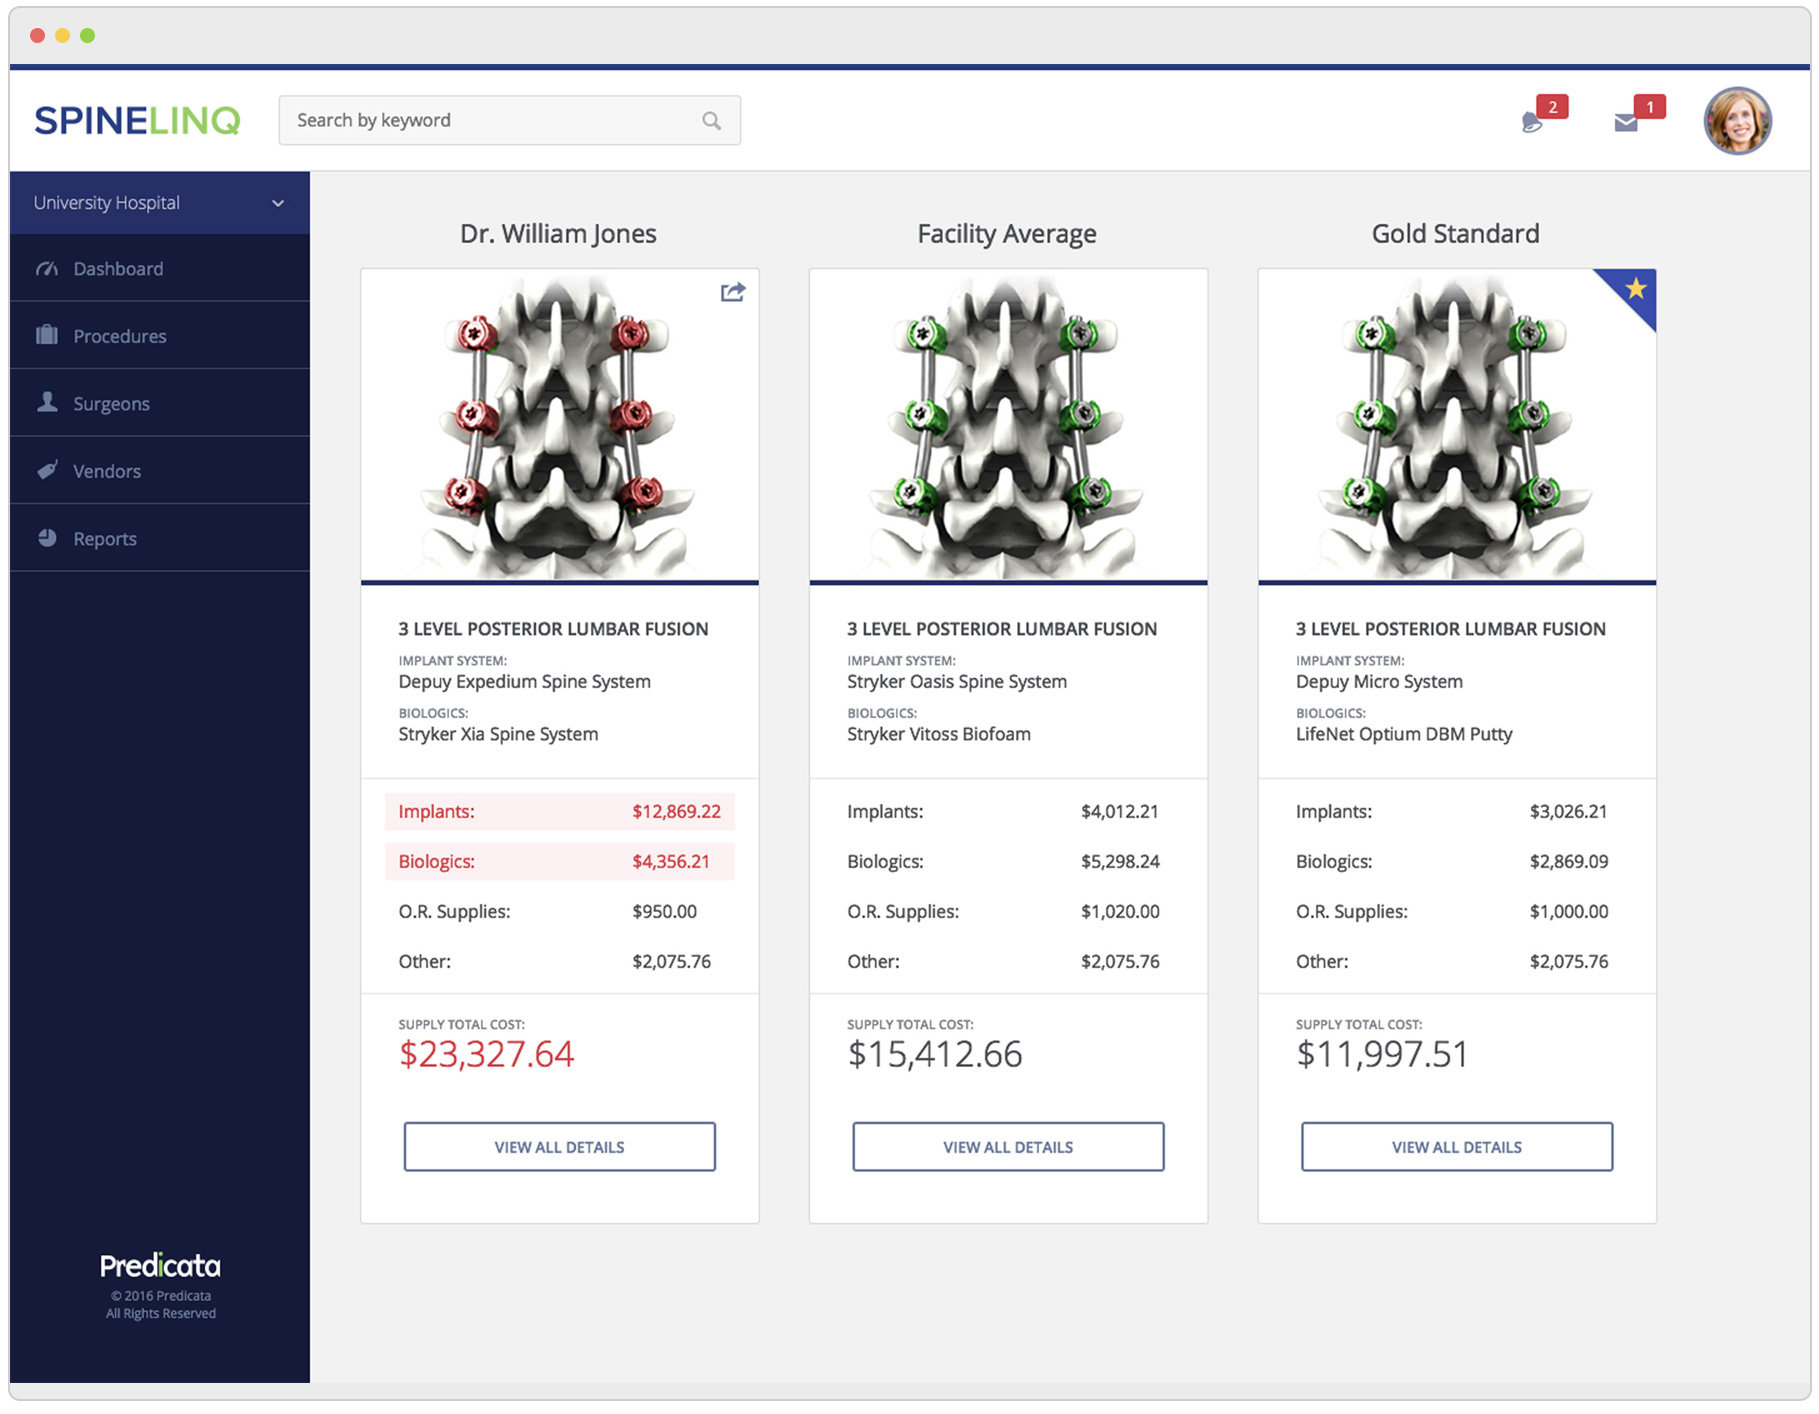The width and height of the screenshot is (1819, 1414).
Task: Click the Facility Average heading
Action: [1007, 234]
